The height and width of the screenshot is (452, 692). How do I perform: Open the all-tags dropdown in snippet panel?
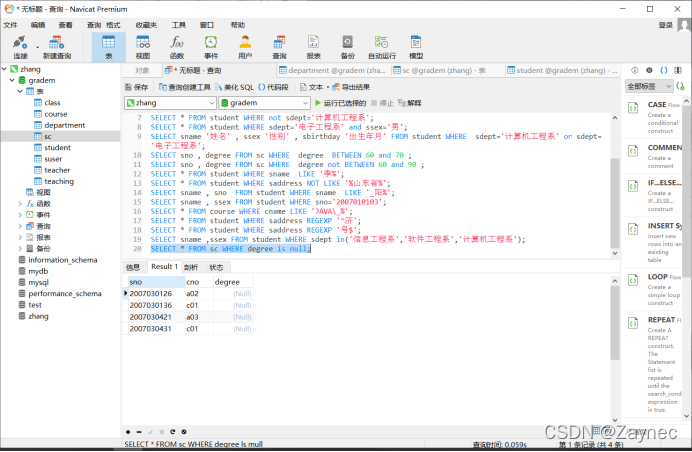[649, 86]
